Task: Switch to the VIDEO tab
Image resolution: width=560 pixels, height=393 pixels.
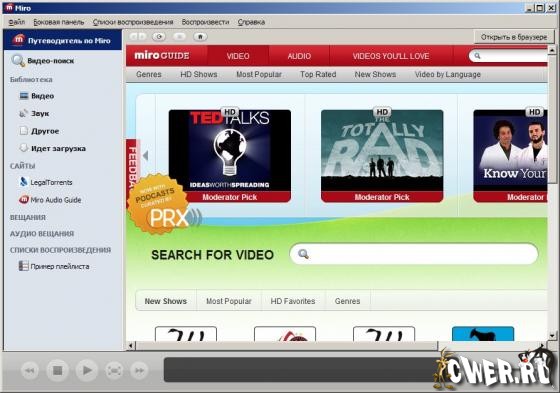Action: pyautogui.click(x=238, y=56)
